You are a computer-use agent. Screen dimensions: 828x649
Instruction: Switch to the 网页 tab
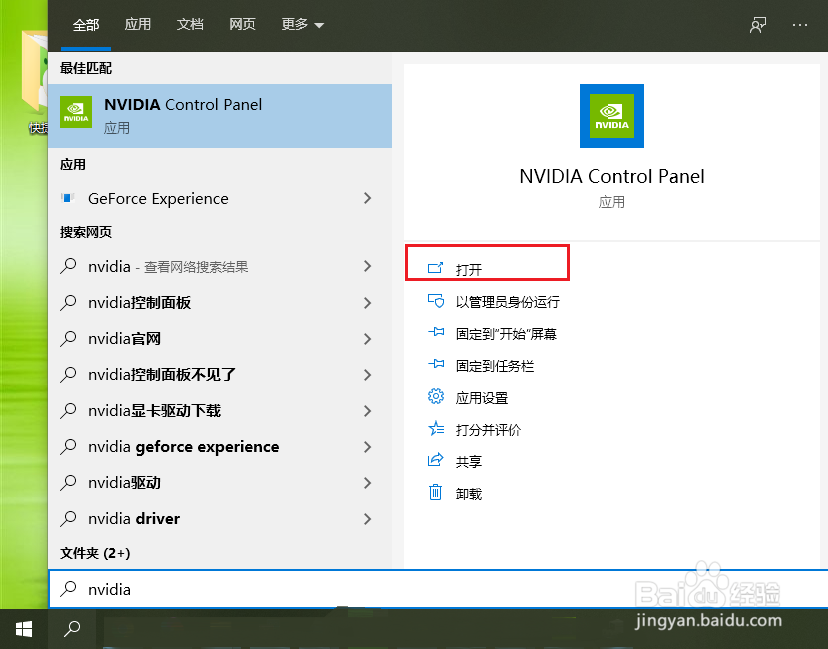coord(242,25)
